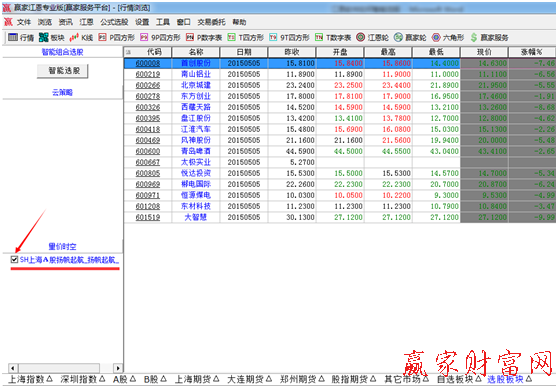Open 赢家服务 dollar icon in toolbar
The image size is (558, 388).
(474, 37)
